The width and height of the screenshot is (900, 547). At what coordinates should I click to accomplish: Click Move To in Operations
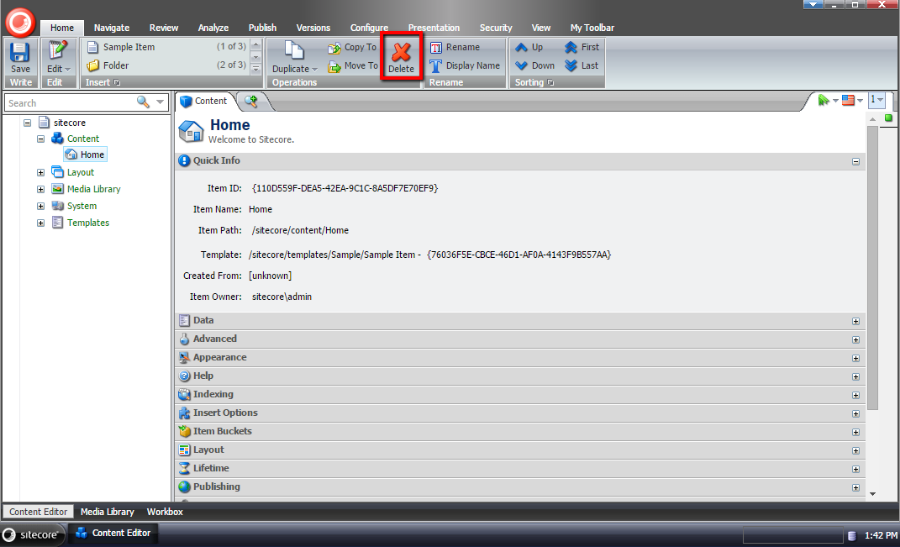352,66
